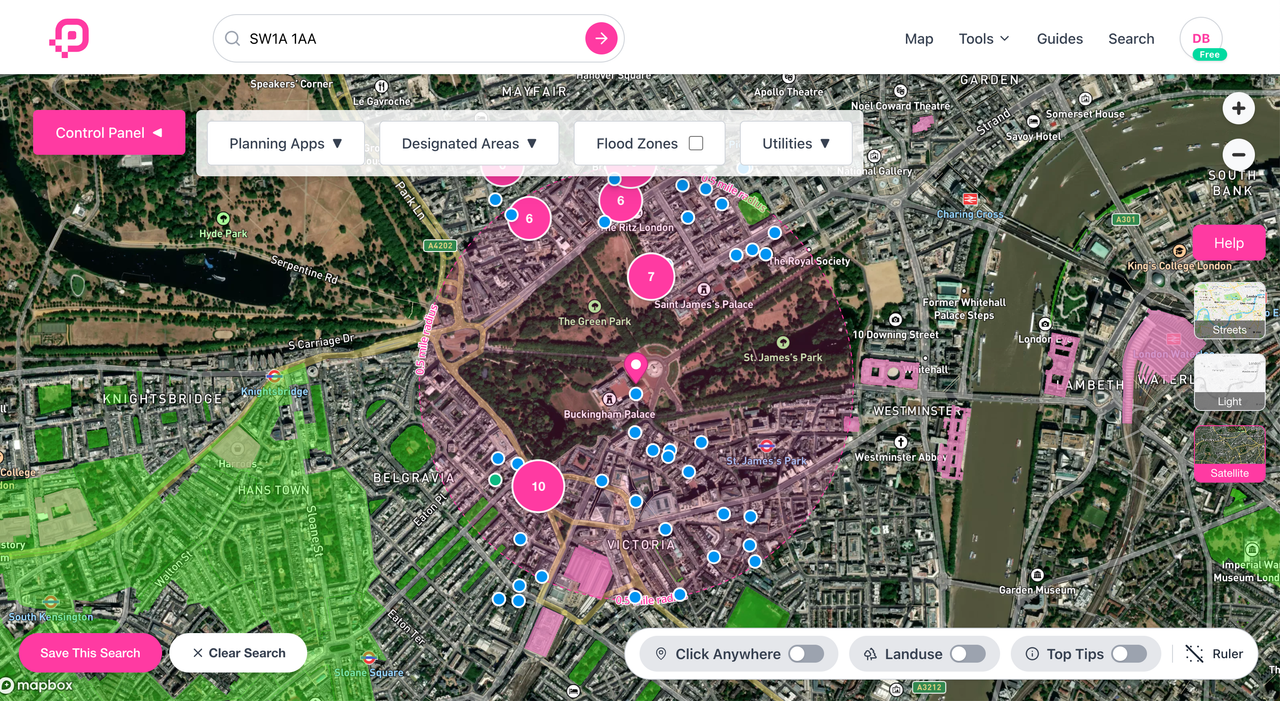
Task: Expand the Planning Apps dropdown
Action: 286,143
